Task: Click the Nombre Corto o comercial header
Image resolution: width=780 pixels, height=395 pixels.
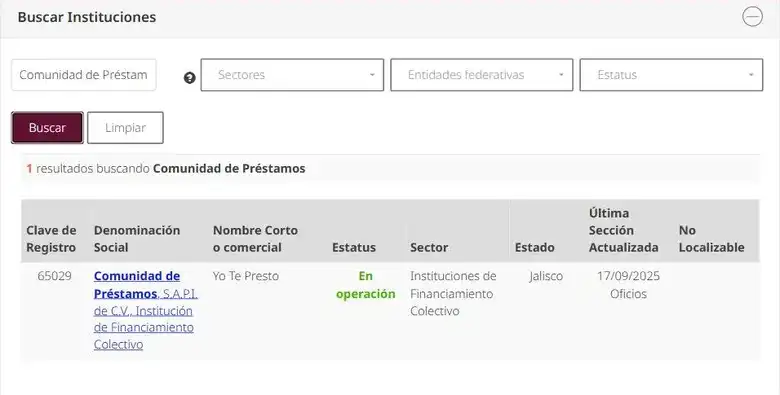Action: tap(255, 239)
